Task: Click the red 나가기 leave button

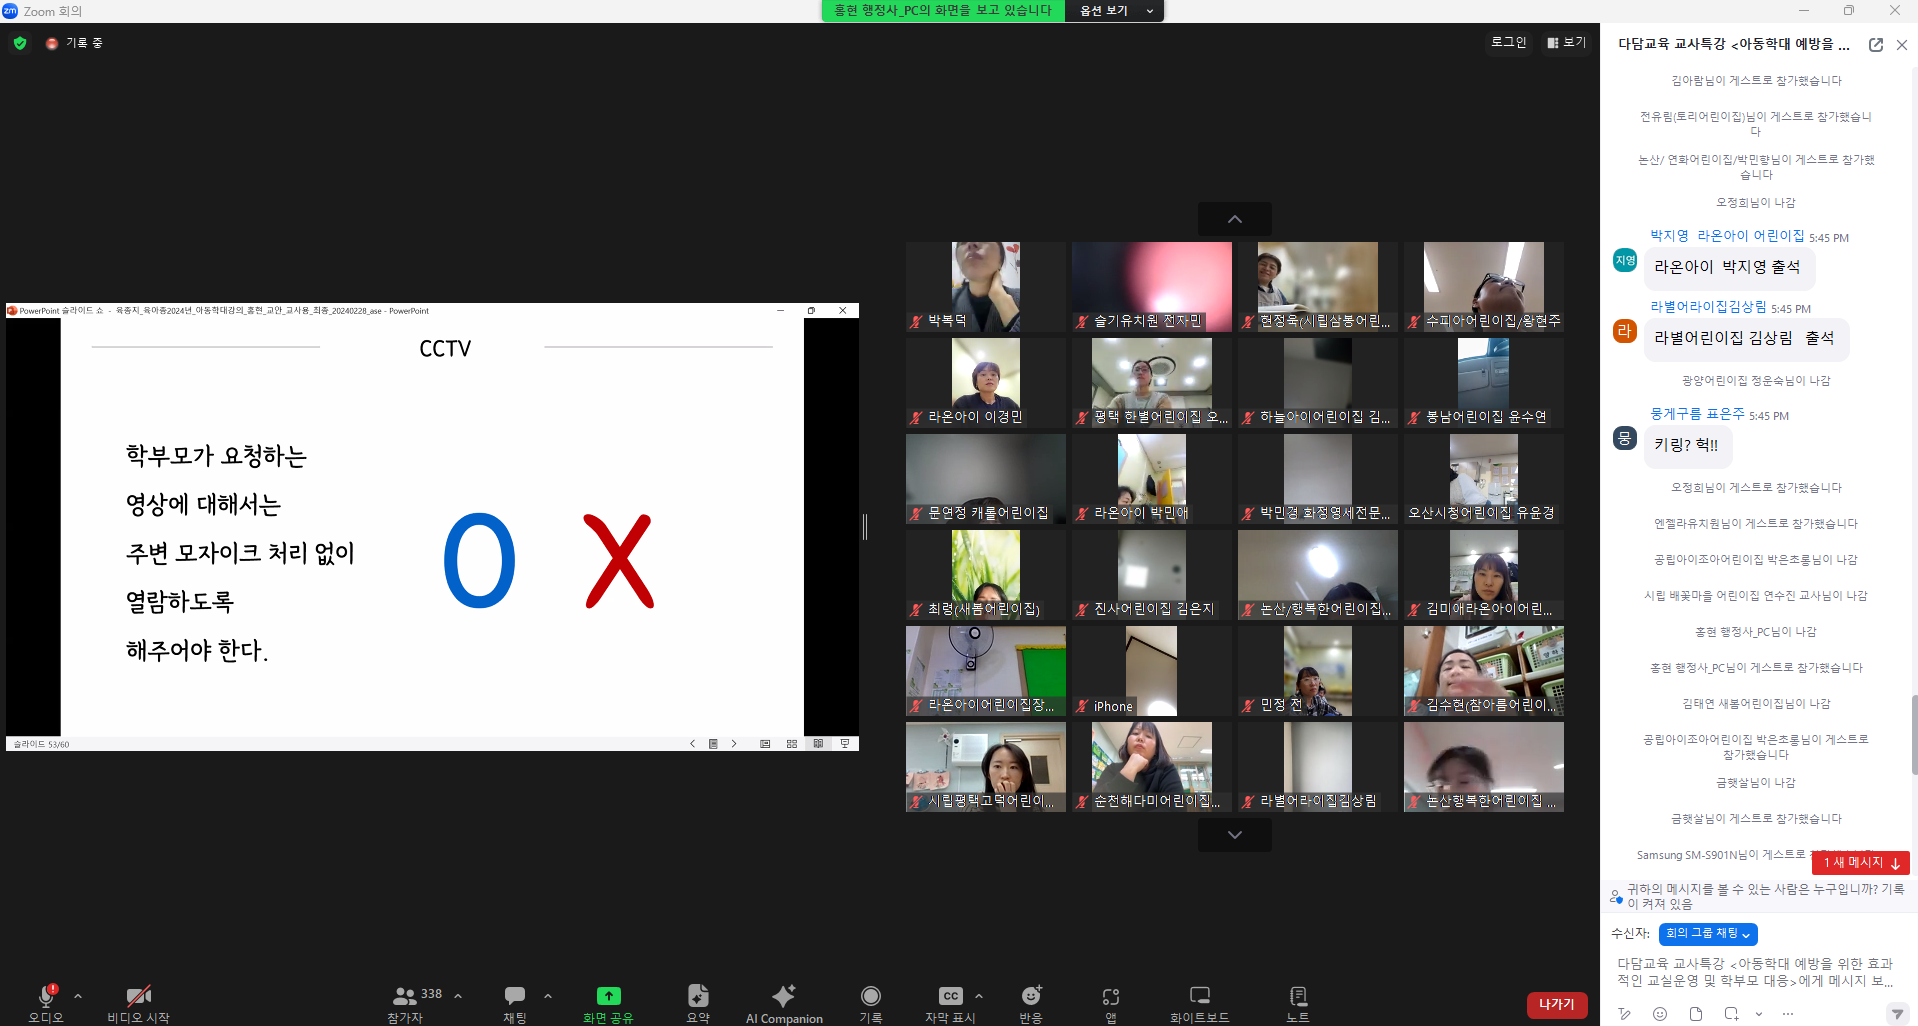Action: 1556,1005
